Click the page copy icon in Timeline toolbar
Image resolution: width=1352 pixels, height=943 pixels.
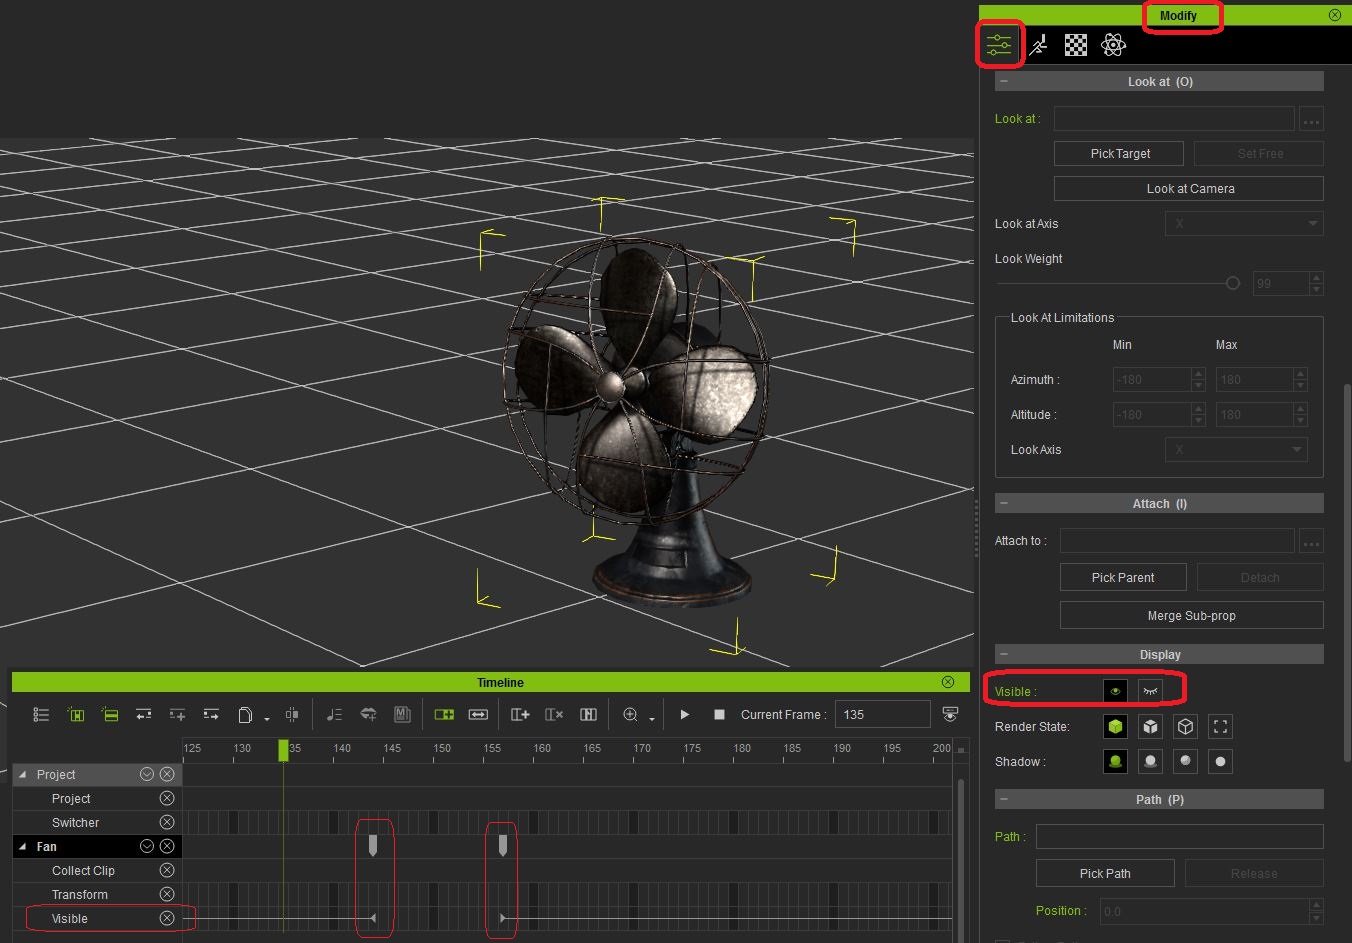coord(245,714)
